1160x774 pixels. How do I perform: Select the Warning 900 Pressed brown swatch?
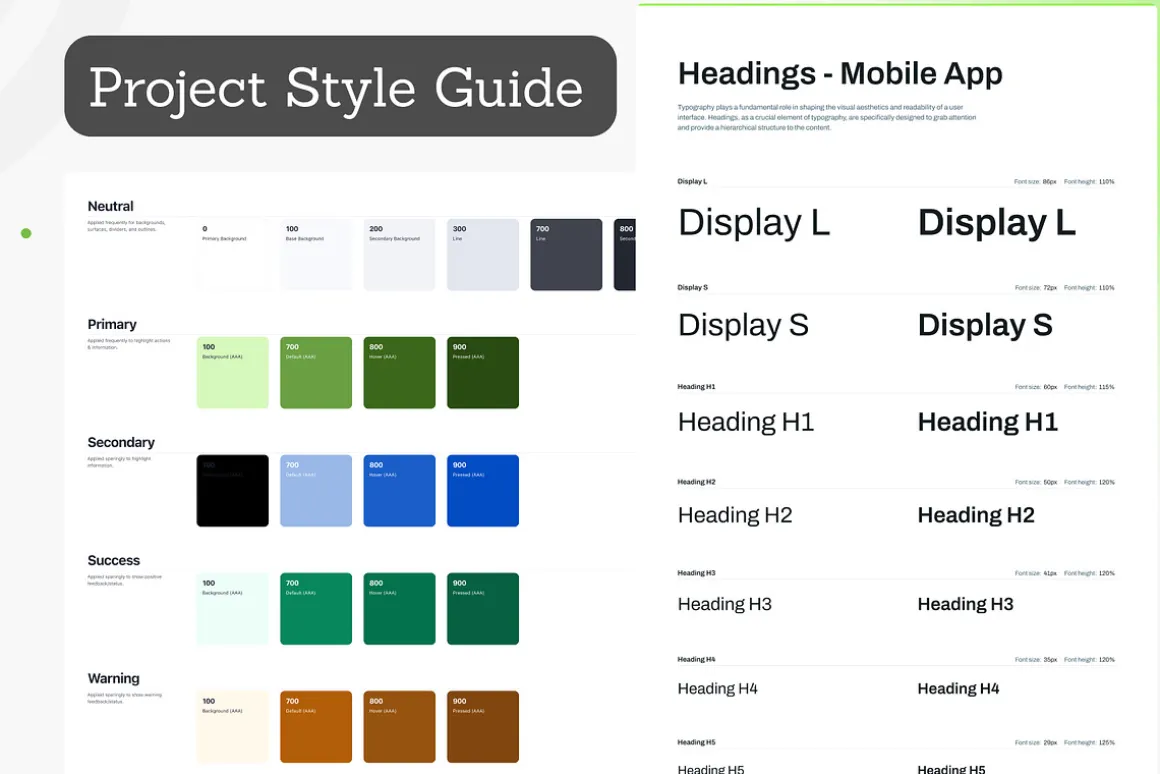click(x=482, y=727)
